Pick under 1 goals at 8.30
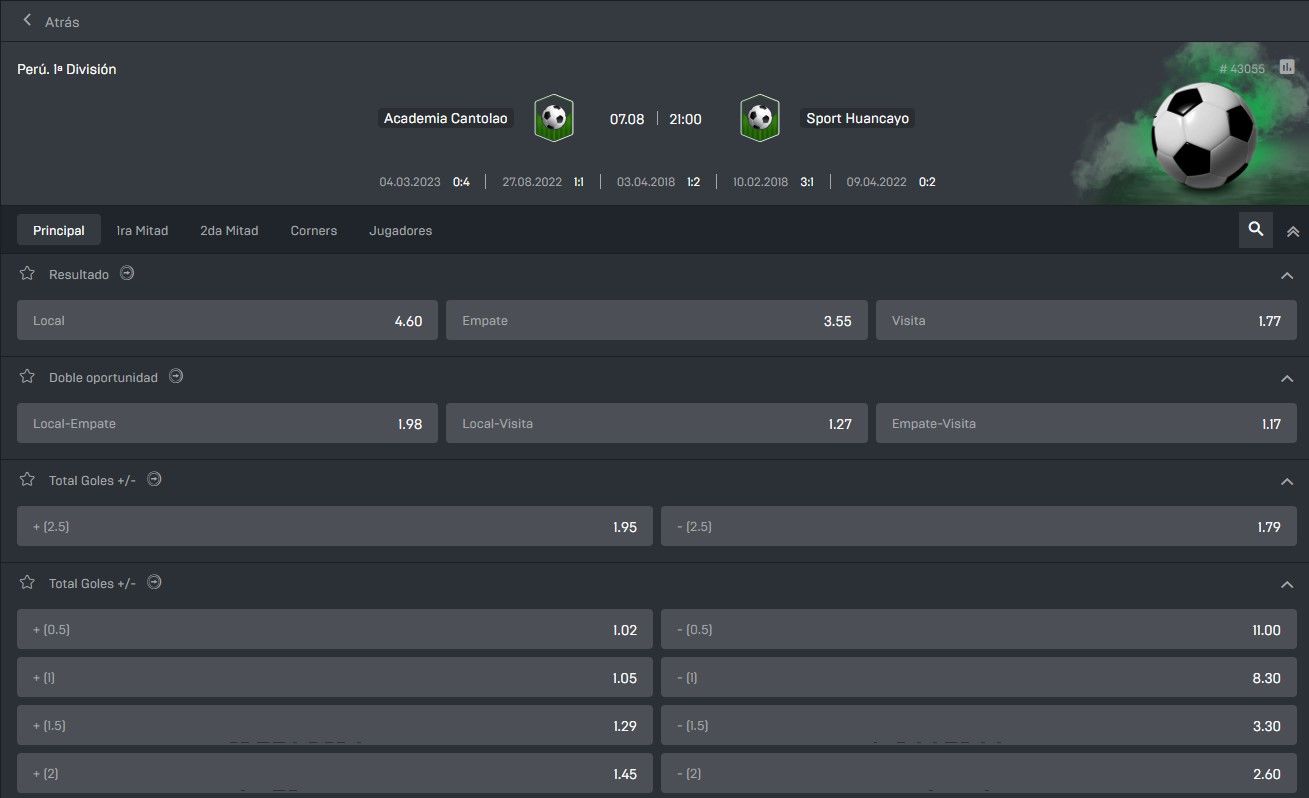This screenshot has height=798, width=1309. (x=979, y=677)
